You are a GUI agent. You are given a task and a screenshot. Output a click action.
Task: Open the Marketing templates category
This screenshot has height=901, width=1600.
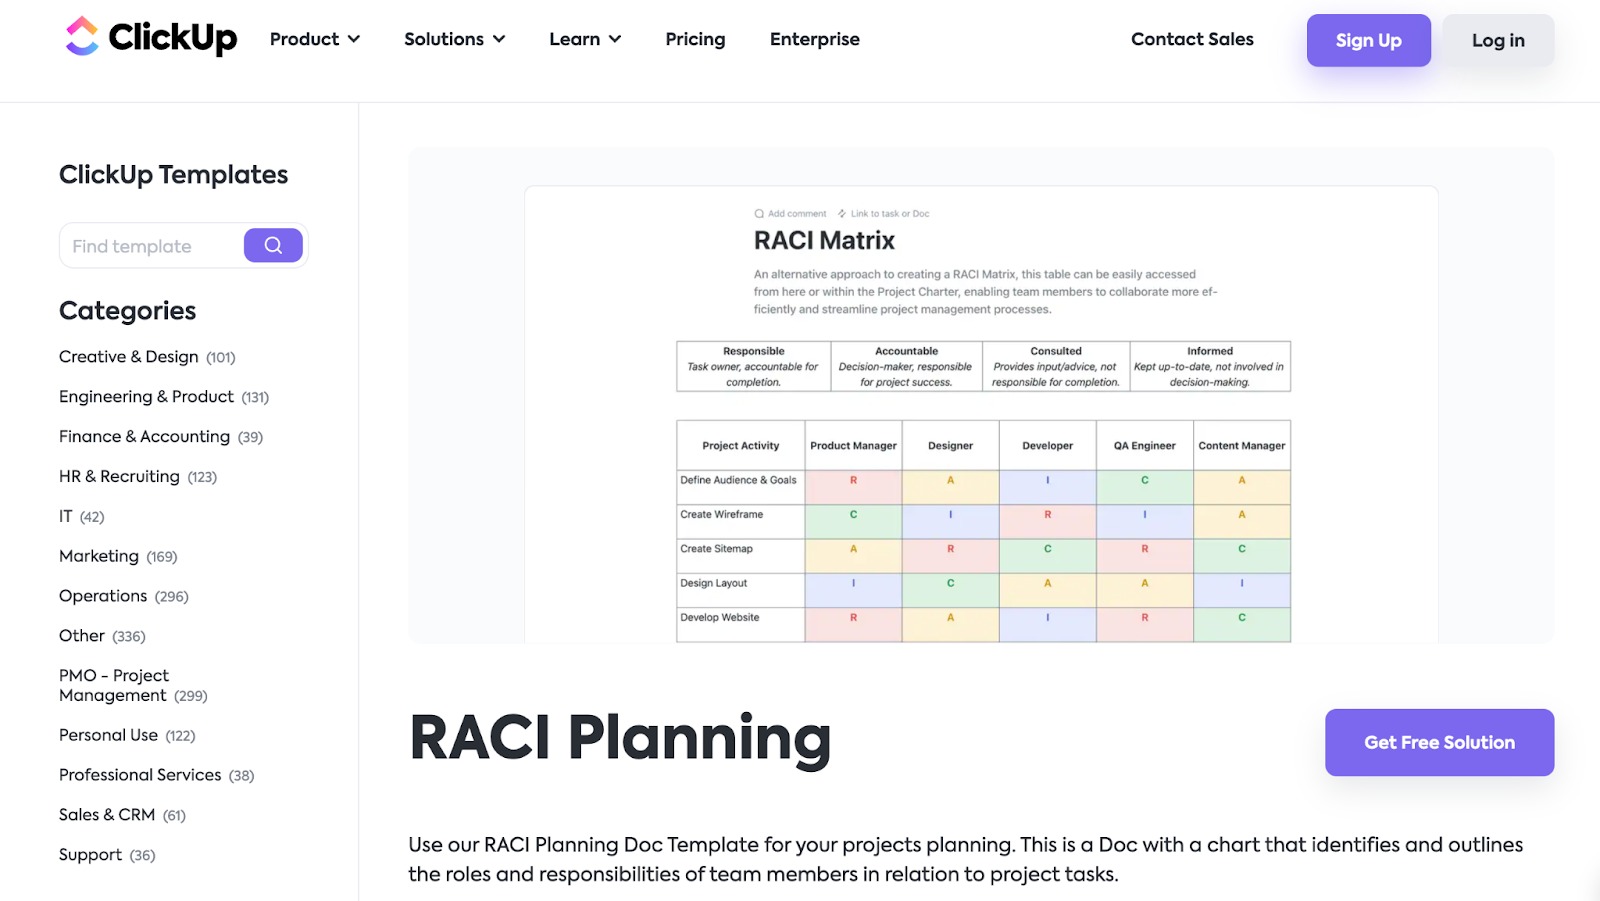(x=99, y=555)
